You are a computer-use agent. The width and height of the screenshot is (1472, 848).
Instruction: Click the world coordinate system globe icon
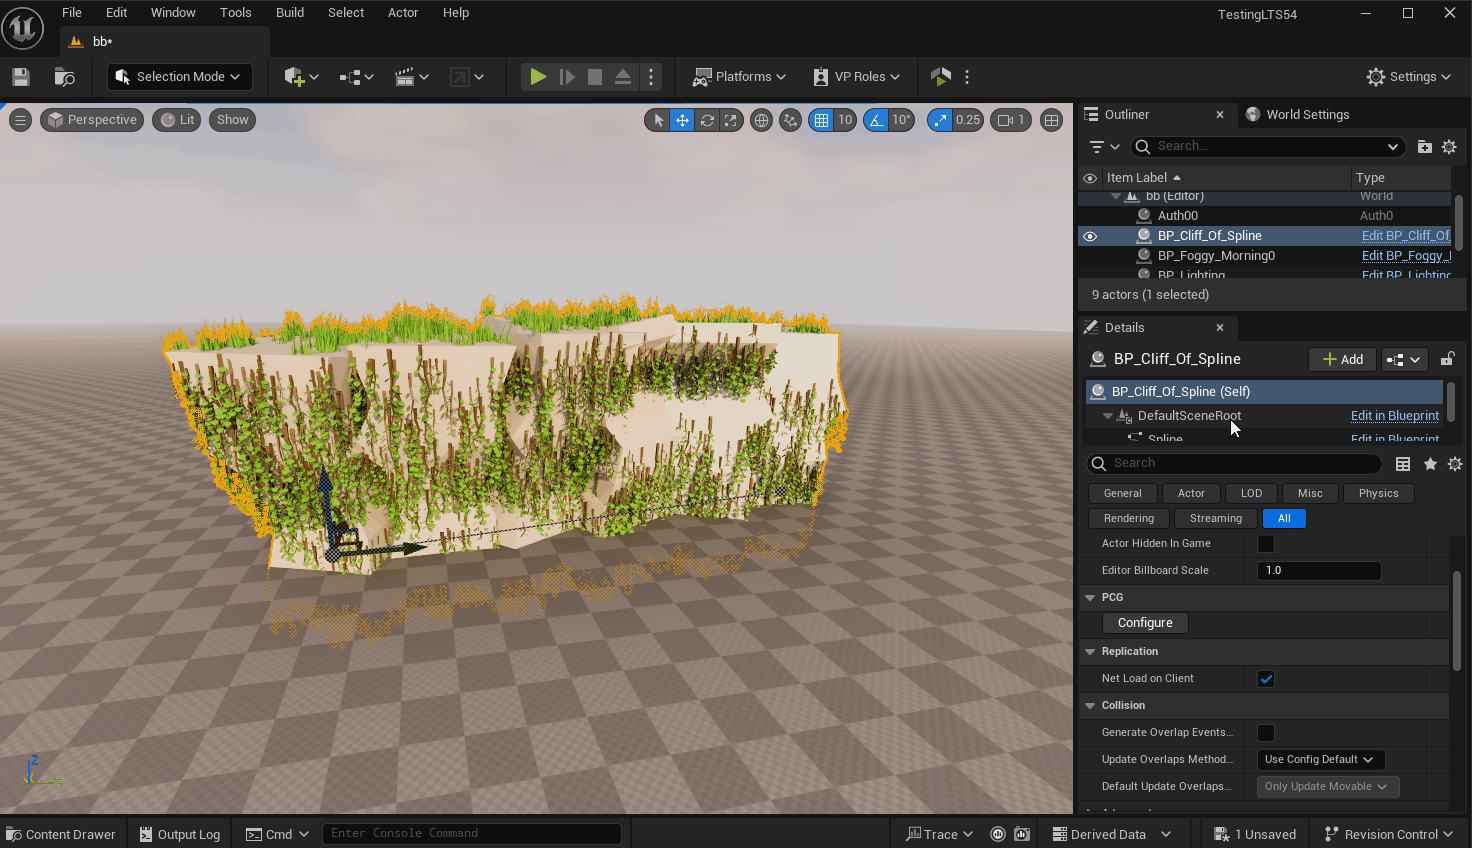click(x=761, y=120)
